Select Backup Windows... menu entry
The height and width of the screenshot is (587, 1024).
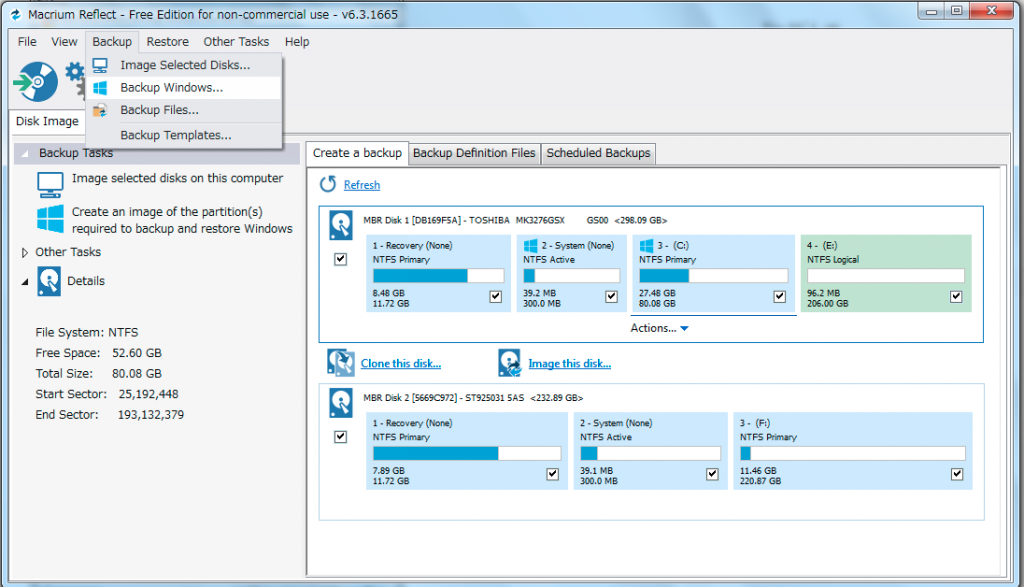[184, 87]
